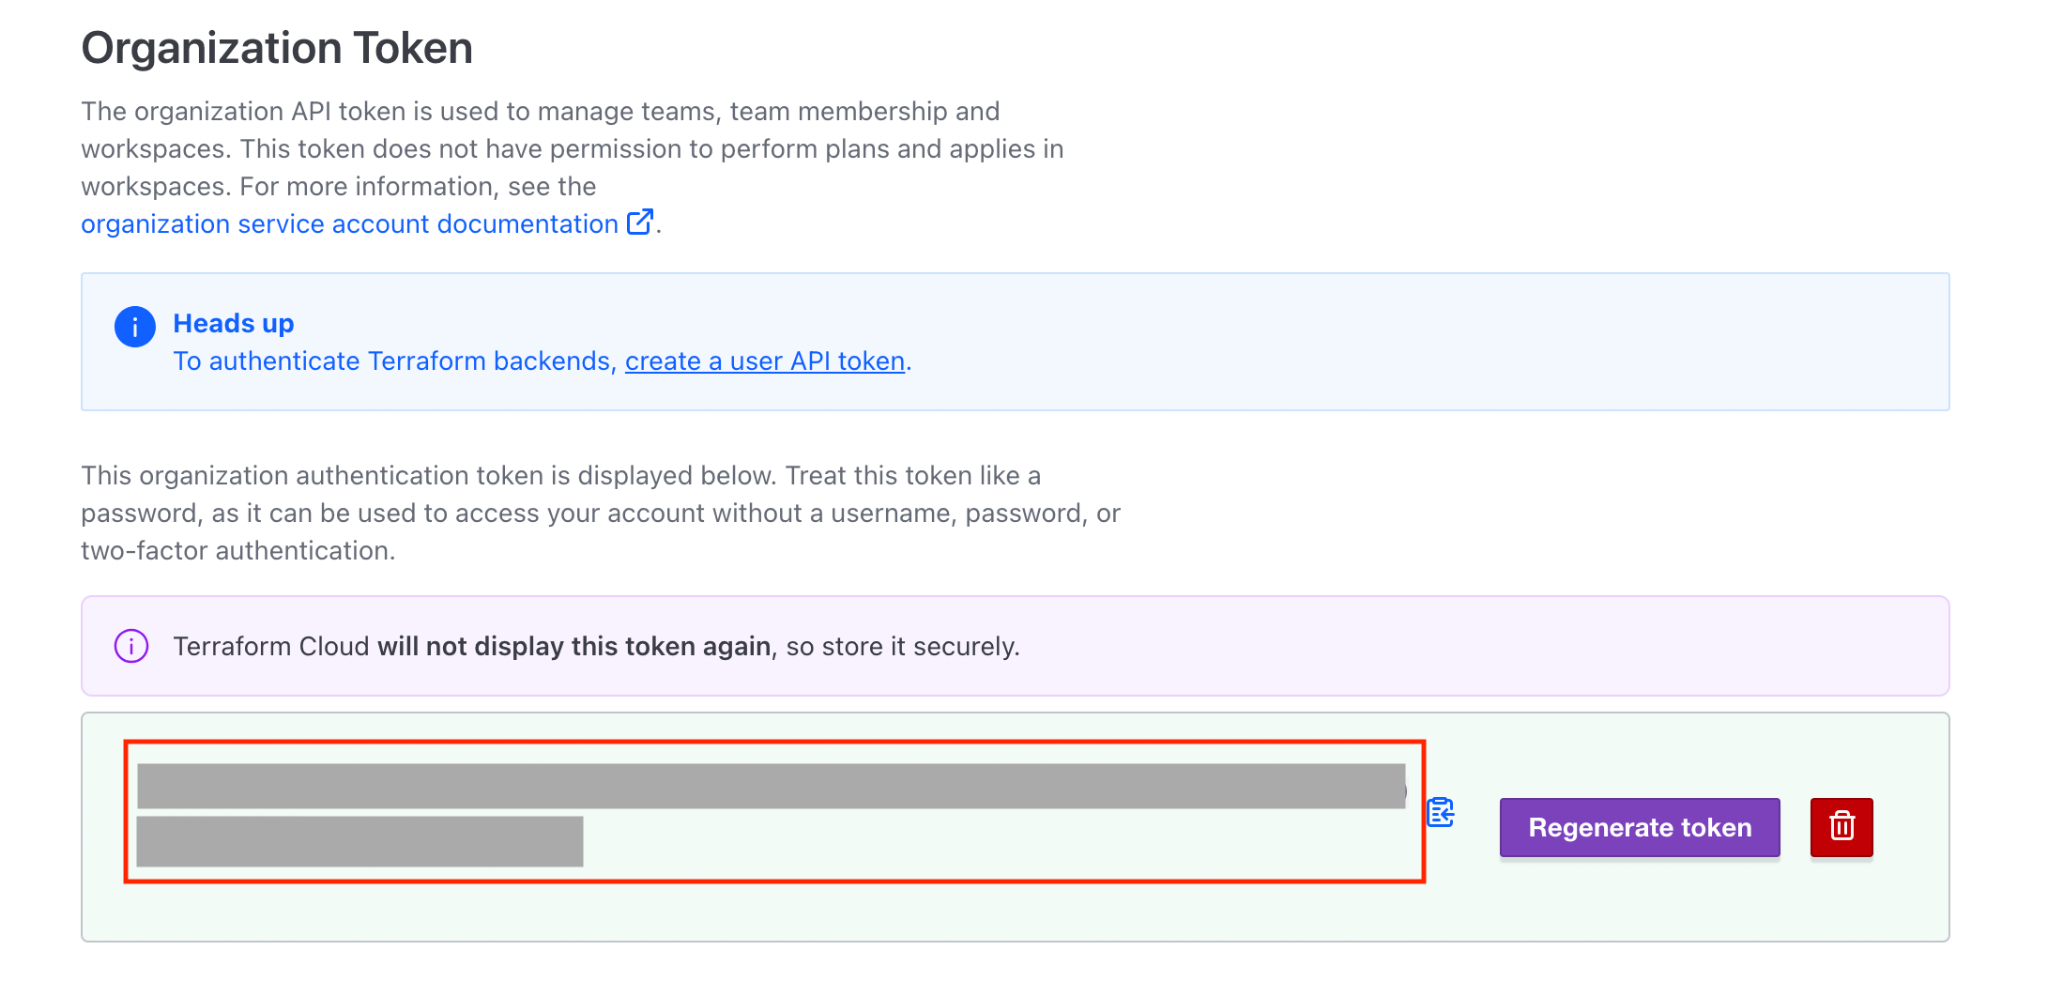The image size is (2048, 997).
Task: Click the 'will not display this token again' warning
Action: point(574,646)
